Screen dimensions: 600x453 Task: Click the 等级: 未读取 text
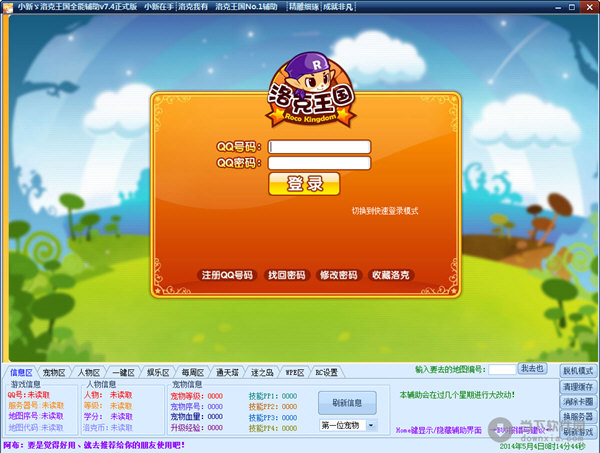108,406
